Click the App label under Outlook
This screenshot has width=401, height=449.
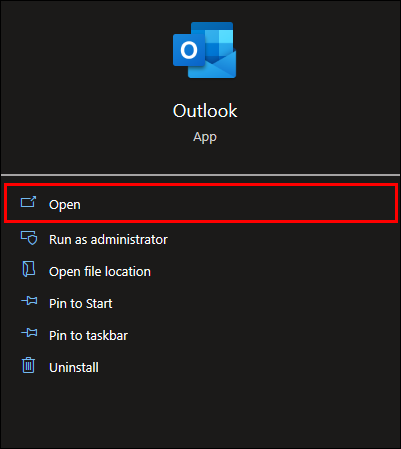(205, 137)
